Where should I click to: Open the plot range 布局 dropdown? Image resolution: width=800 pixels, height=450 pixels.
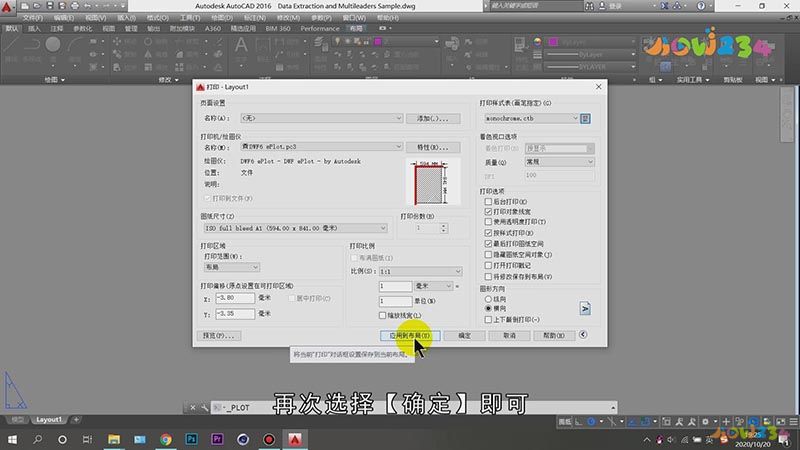coord(232,267)
